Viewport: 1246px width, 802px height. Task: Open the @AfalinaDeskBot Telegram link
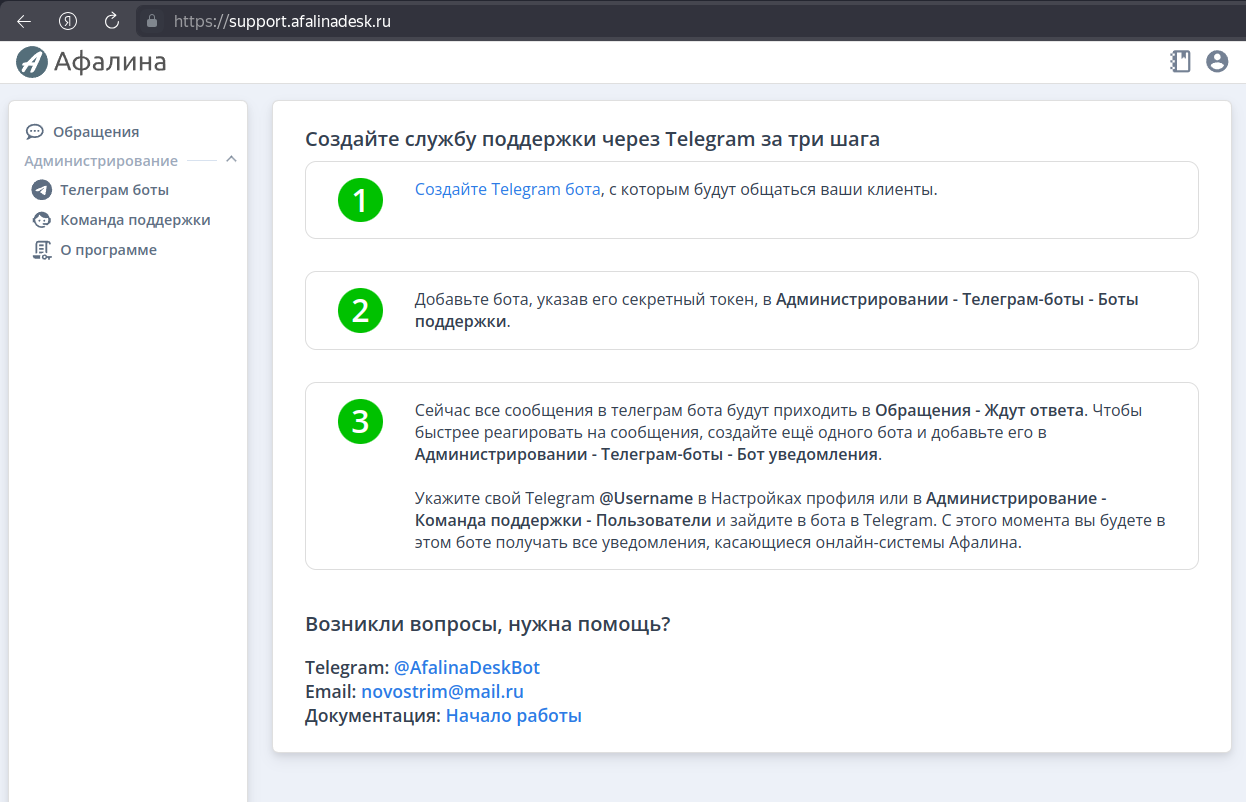pyautogui.click(x=467, y=667)
